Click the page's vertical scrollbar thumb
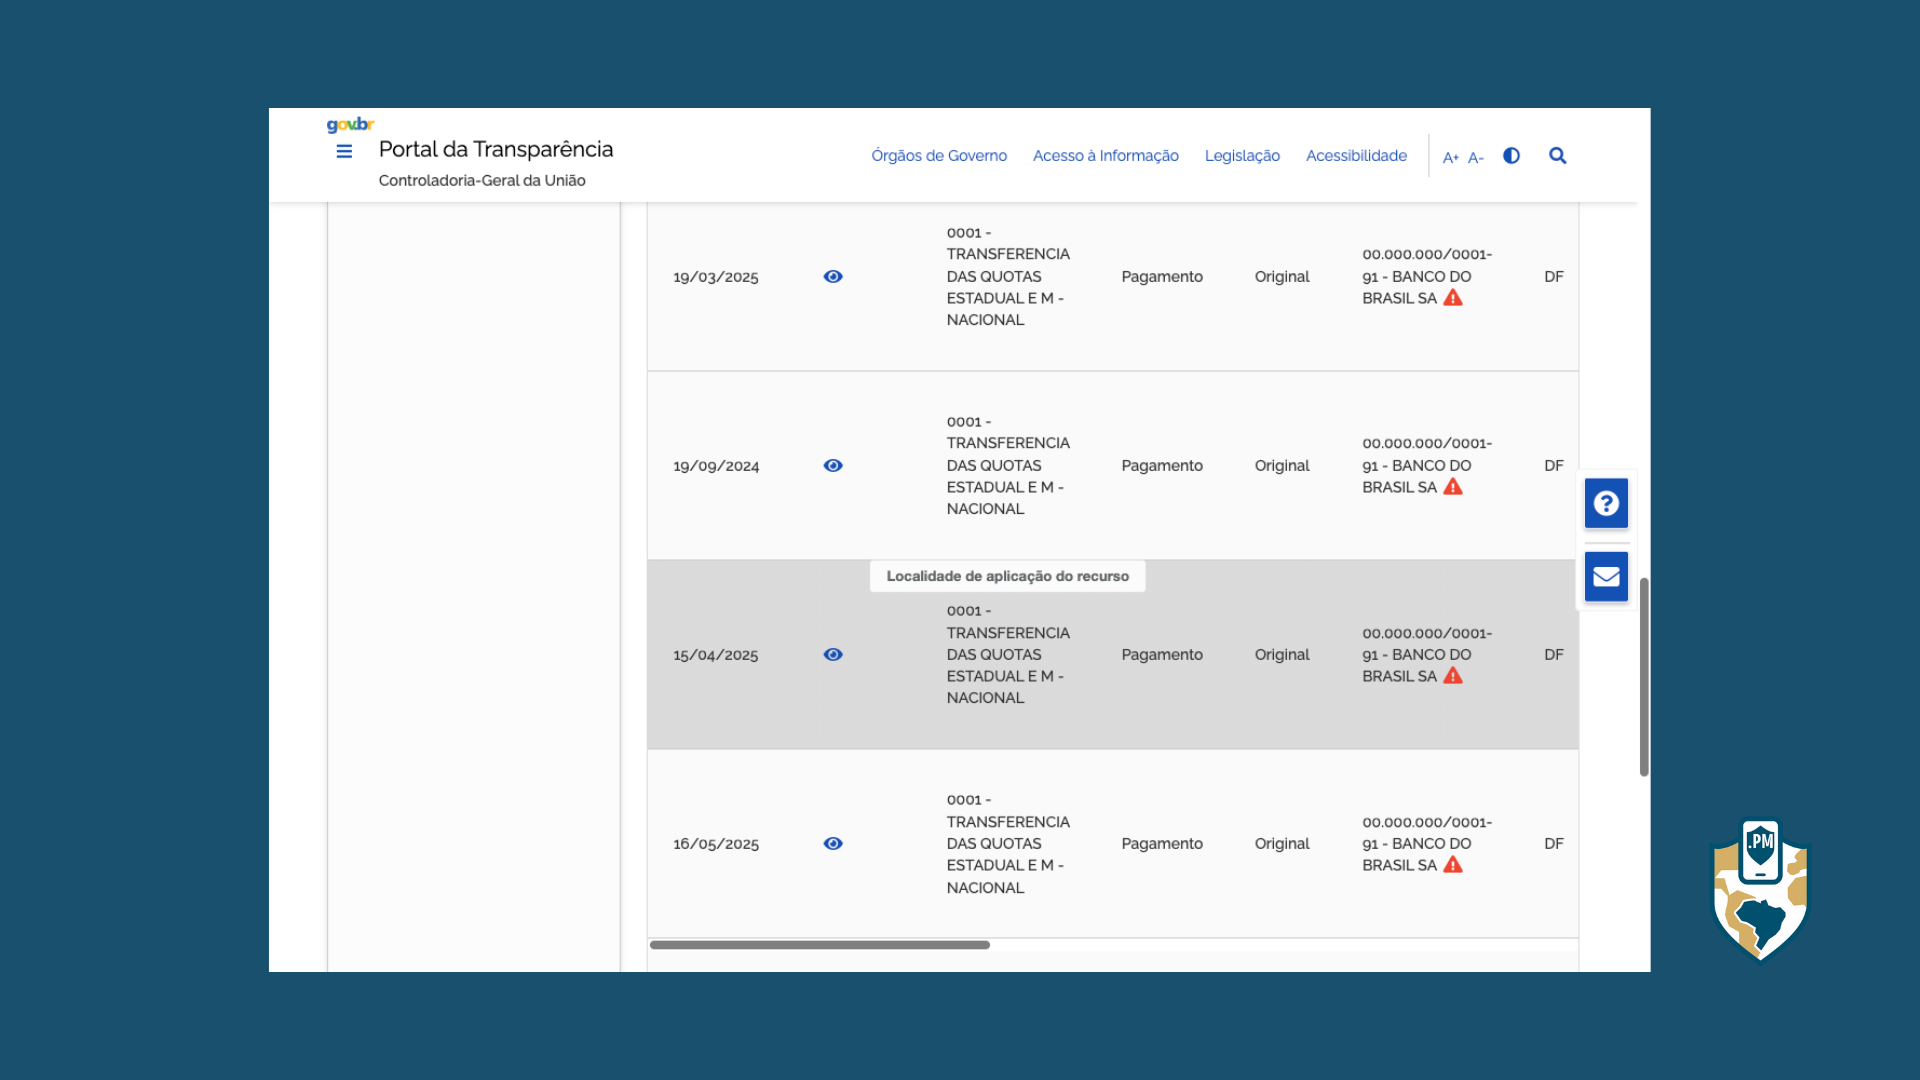Image resolution: width=1920 pixels, height=1080 pixels. coord(1644,677)
